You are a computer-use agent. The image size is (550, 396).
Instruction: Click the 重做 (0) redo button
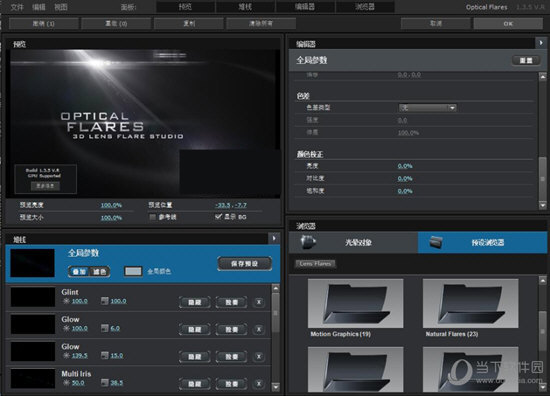[116, 24]
